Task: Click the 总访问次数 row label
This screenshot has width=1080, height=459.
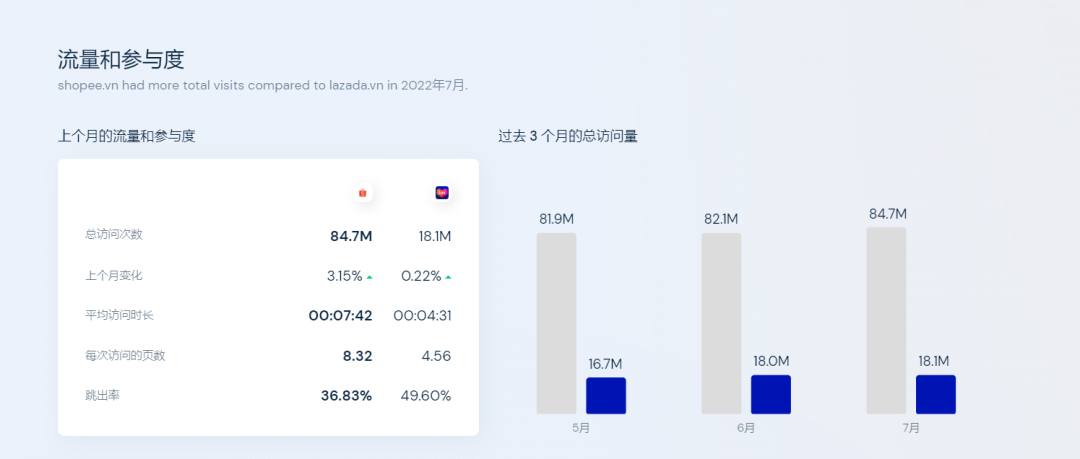Action: pyautogui.click(x=114, y=234)
